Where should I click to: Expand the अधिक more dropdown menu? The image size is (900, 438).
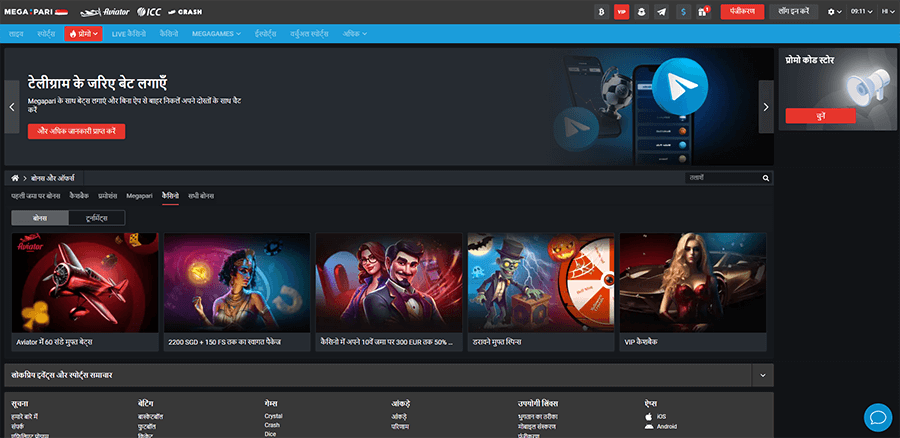354,34
